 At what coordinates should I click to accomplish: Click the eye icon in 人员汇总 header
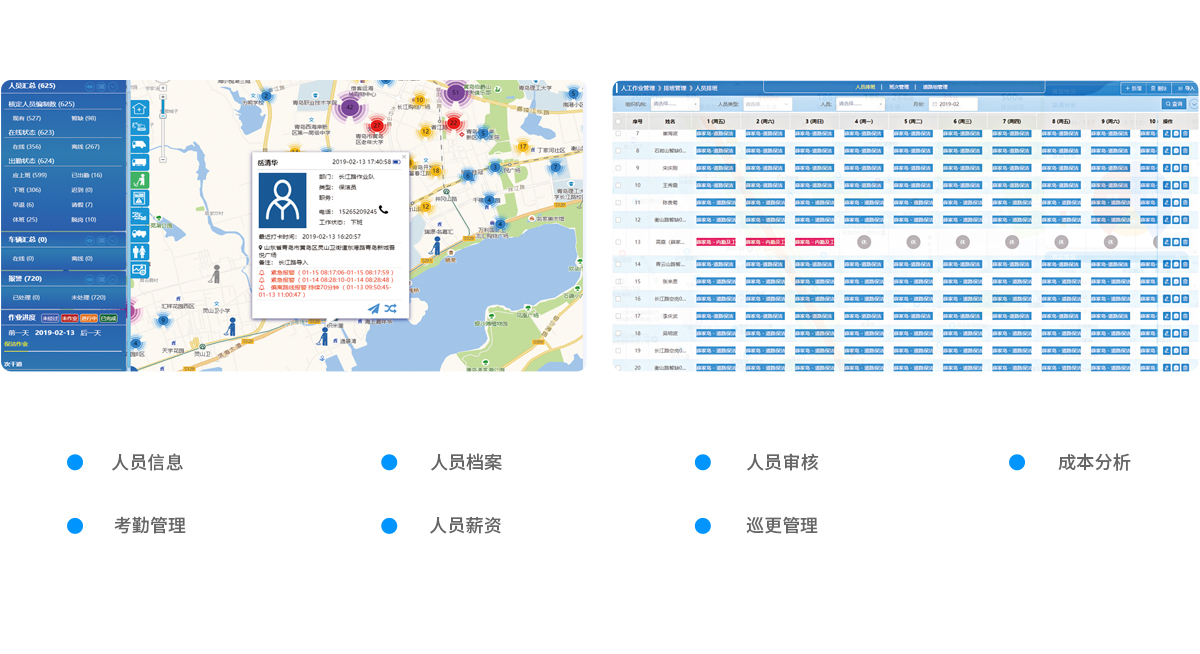(89, 86)
